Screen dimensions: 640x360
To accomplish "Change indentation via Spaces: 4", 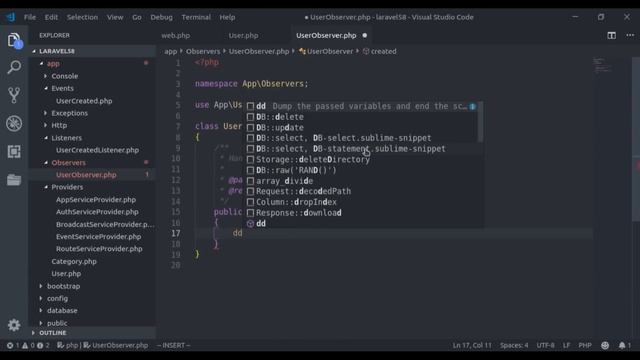I will (514, 345).
